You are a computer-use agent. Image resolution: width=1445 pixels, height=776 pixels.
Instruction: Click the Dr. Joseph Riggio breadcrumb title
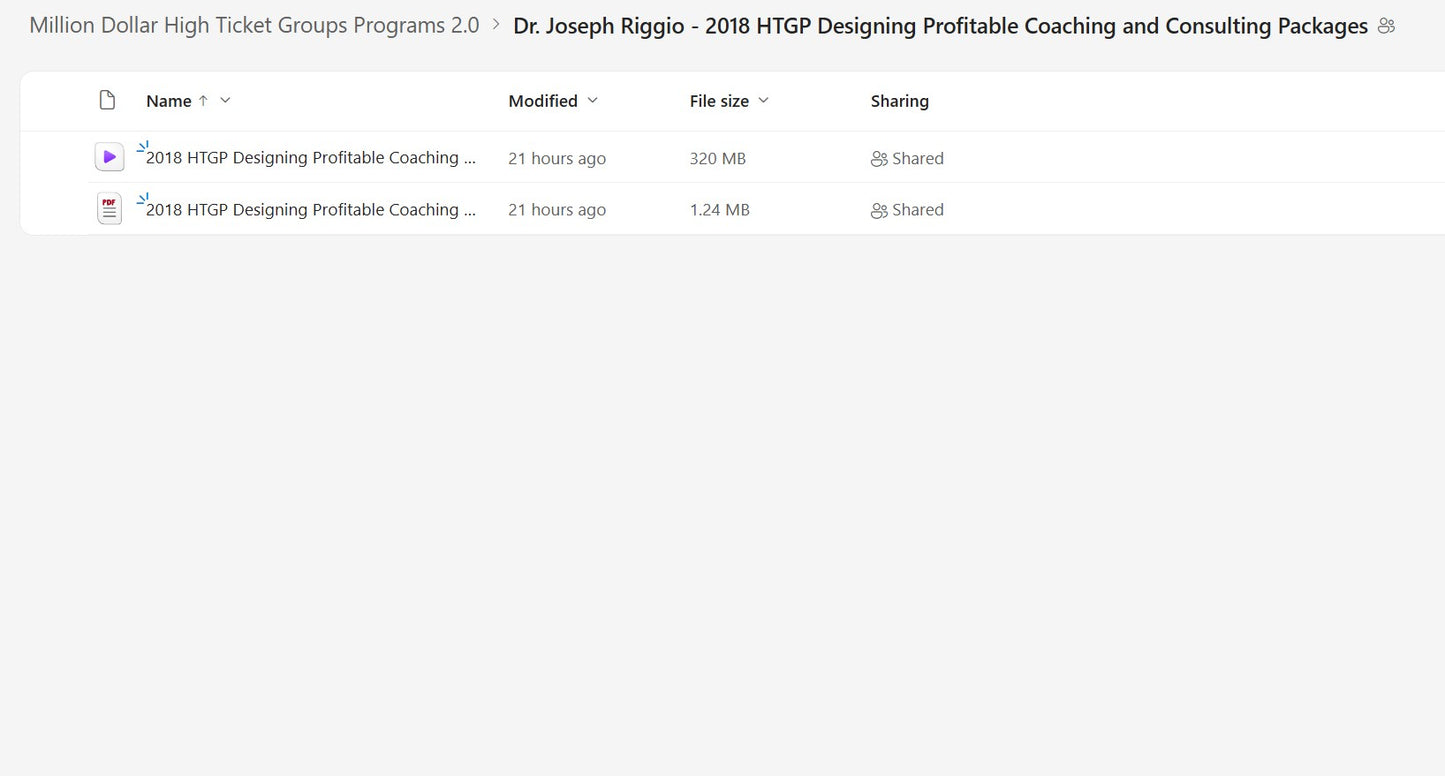[938, 25]
